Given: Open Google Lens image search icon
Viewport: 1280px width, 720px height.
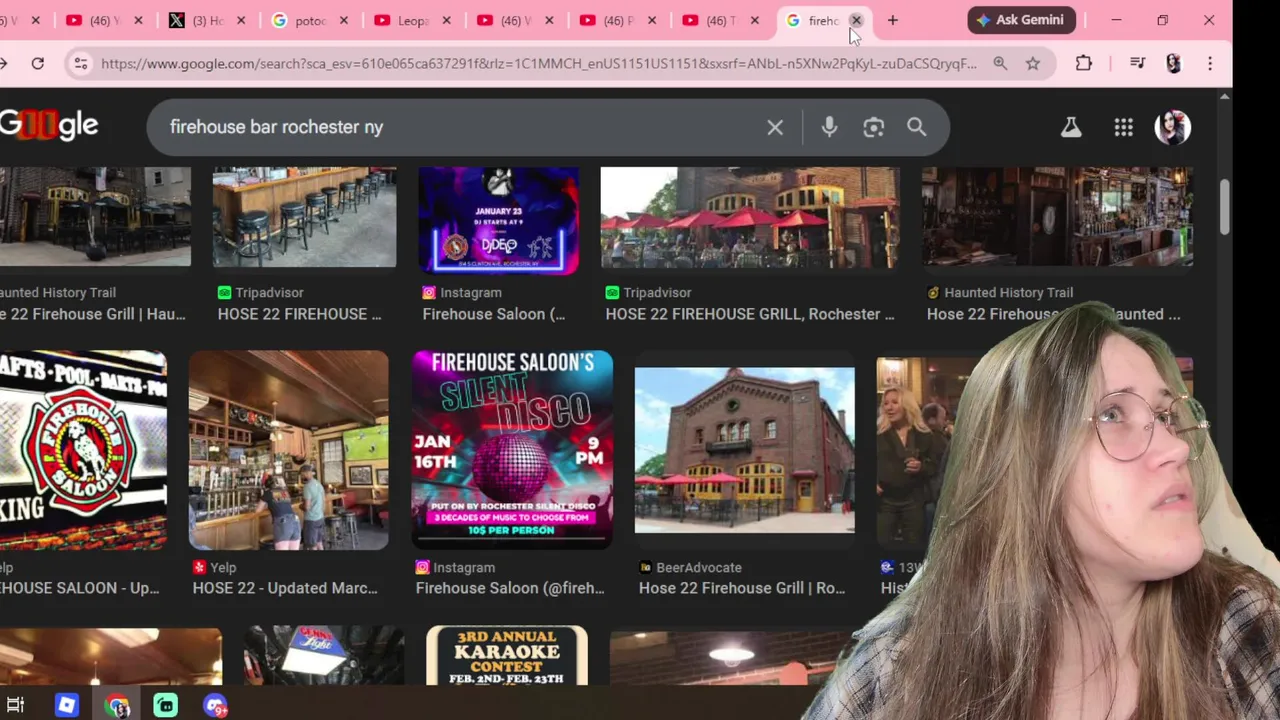Looking at the screenshot, I should pyautogui.click(x=873, y=127).
